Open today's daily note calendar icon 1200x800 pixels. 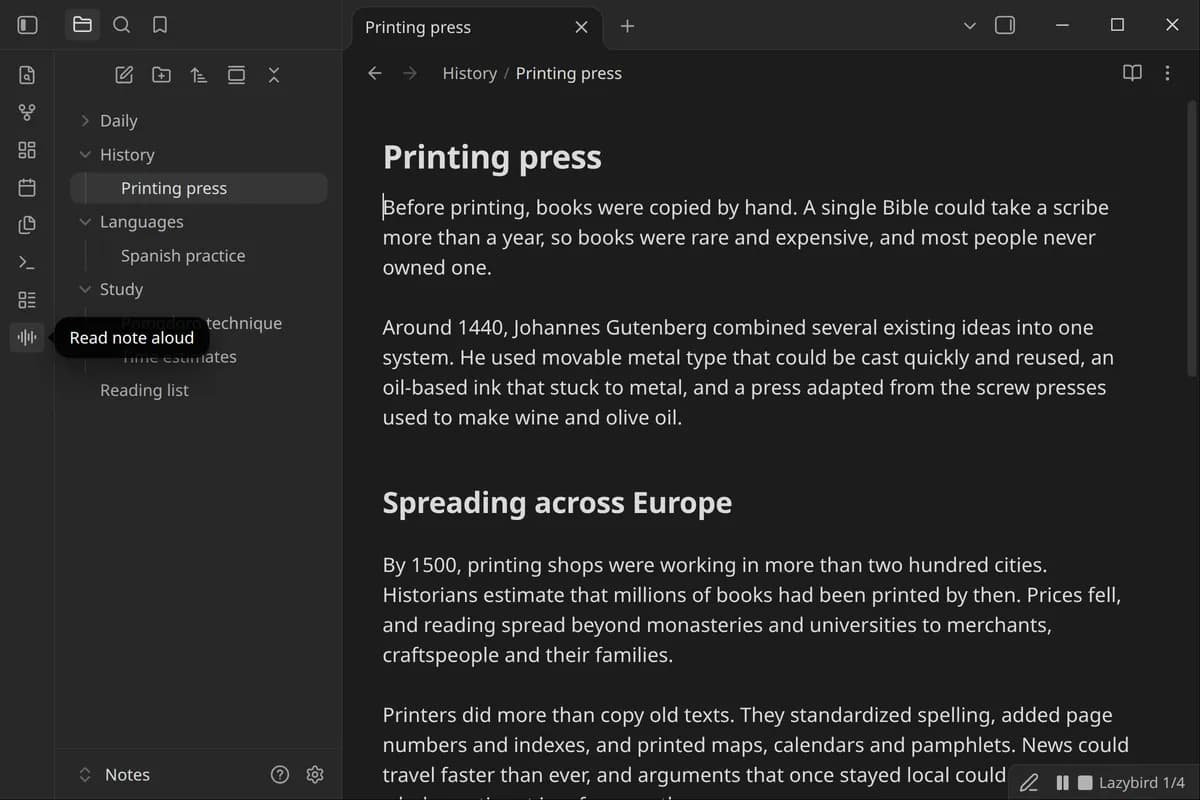click(x=27, y=187)
